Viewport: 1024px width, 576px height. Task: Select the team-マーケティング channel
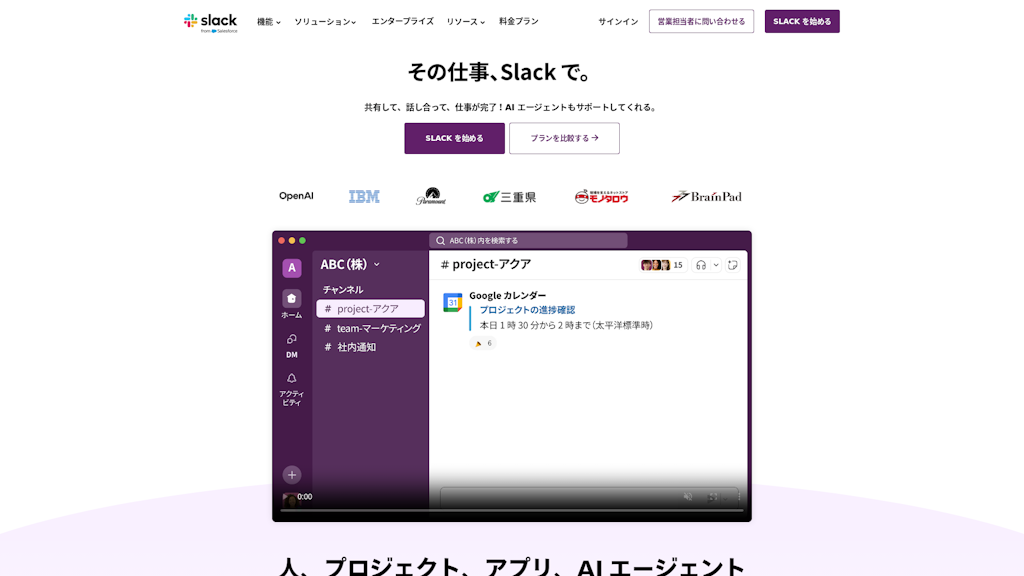[x=372, y=328]
